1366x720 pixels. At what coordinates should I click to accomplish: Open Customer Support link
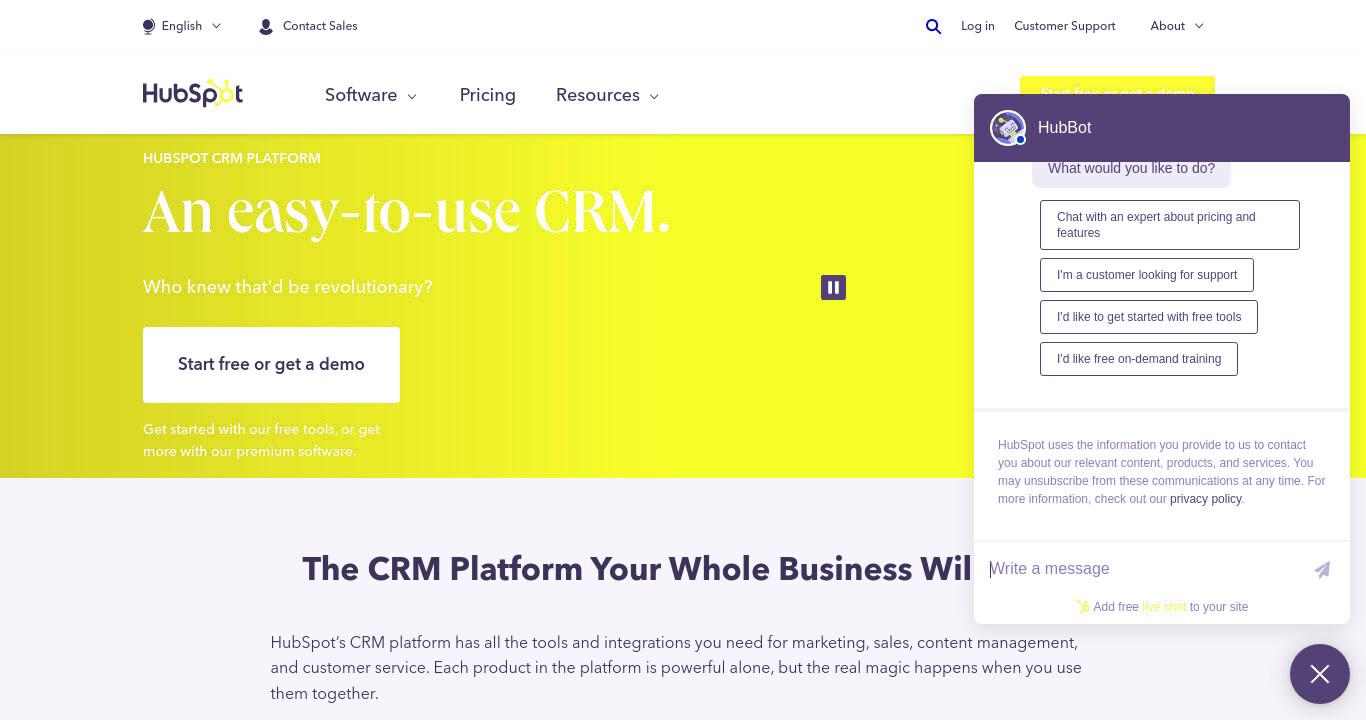click(x=1064, y=26)
